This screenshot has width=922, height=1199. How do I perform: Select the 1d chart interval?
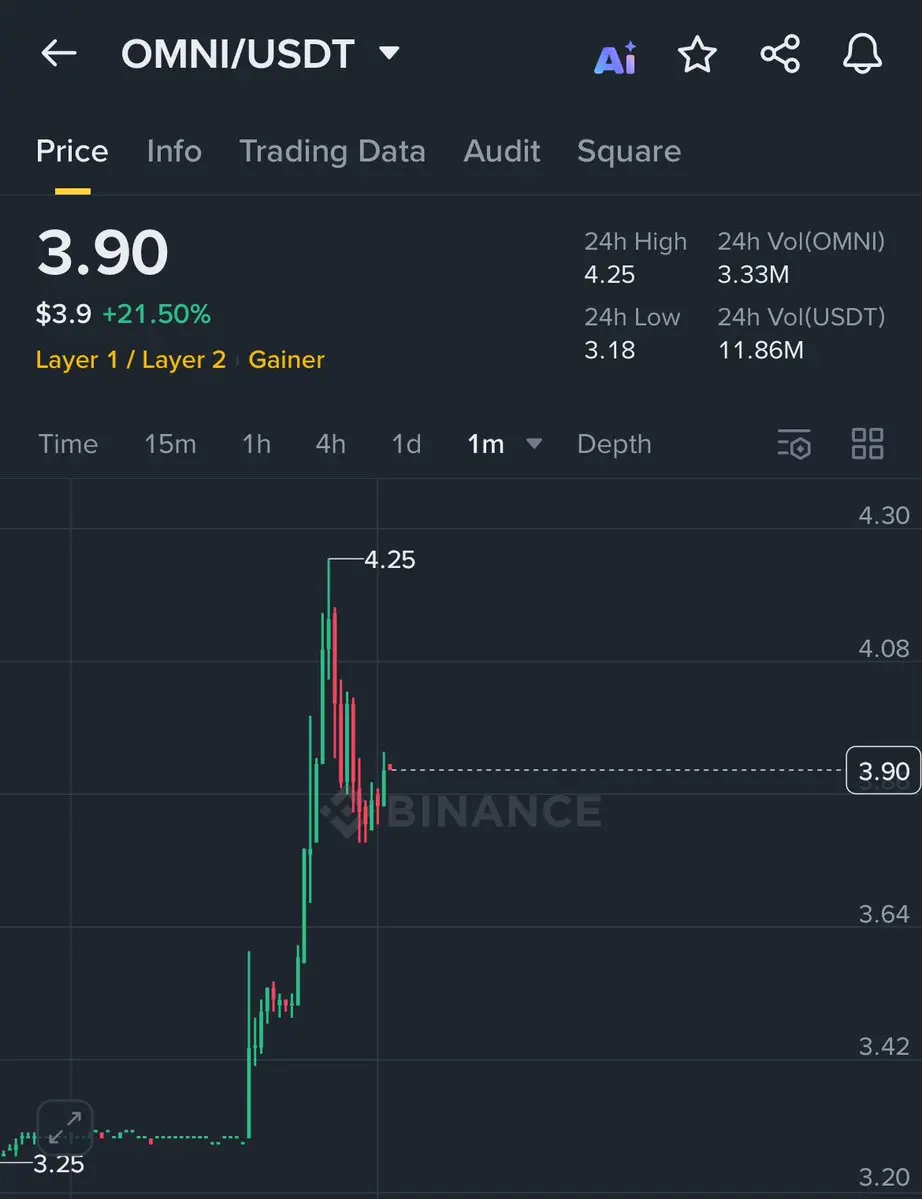point(407,444)
